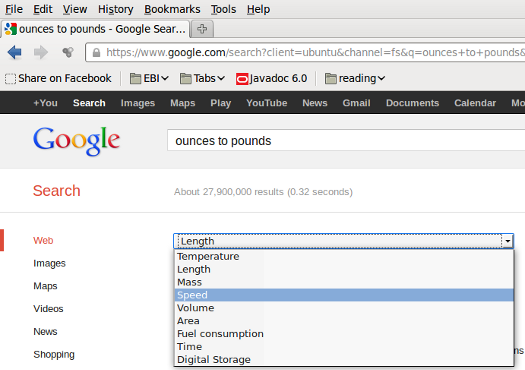525x370 pixels.
Task: Open Maps in the black Google bar
Action: click(x=182, y=103)
